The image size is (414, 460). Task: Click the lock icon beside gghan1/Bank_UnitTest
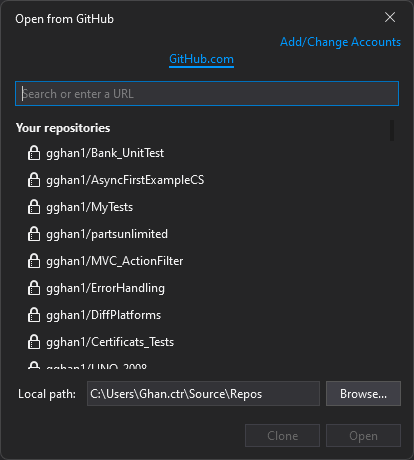34,153
